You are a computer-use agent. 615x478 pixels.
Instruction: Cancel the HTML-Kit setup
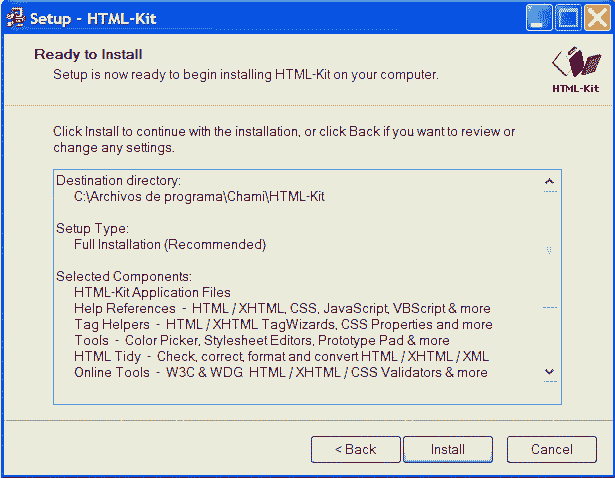pos(552,449)
